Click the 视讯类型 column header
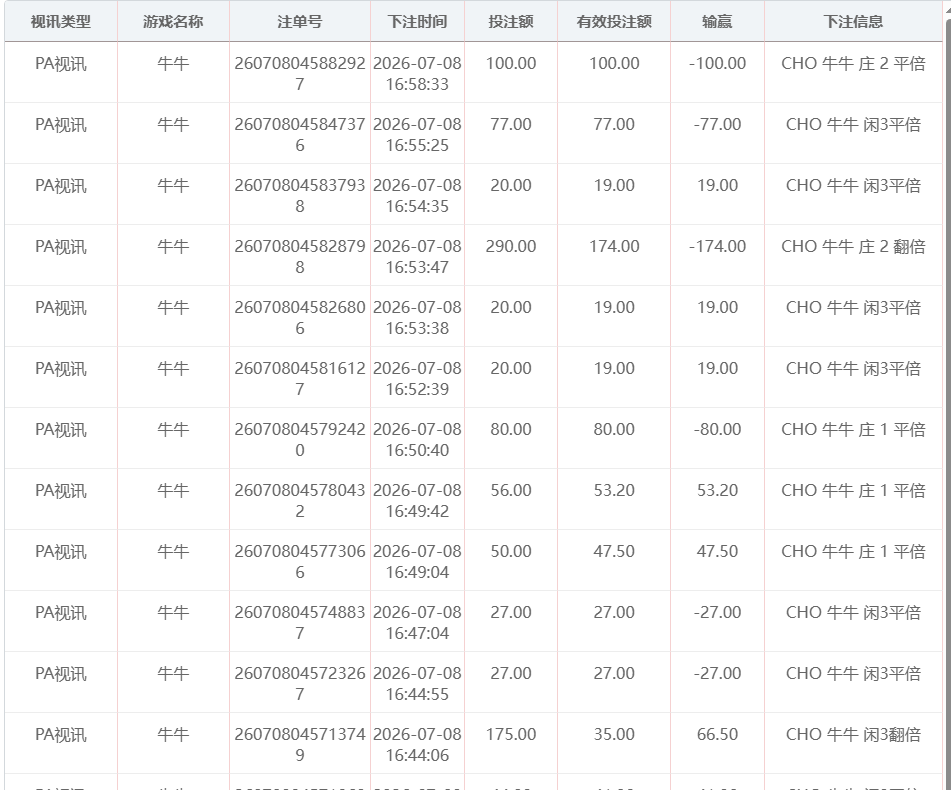 click(61, 22)
